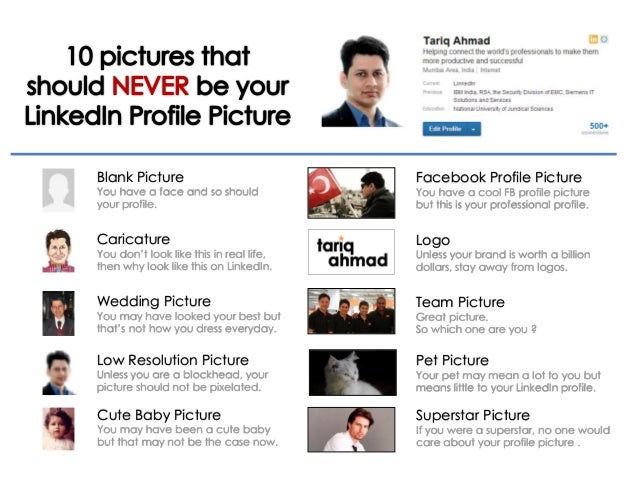Click the Turkish flag Facebook profile photo
This screenshot has height=479, width=638.
352,193
